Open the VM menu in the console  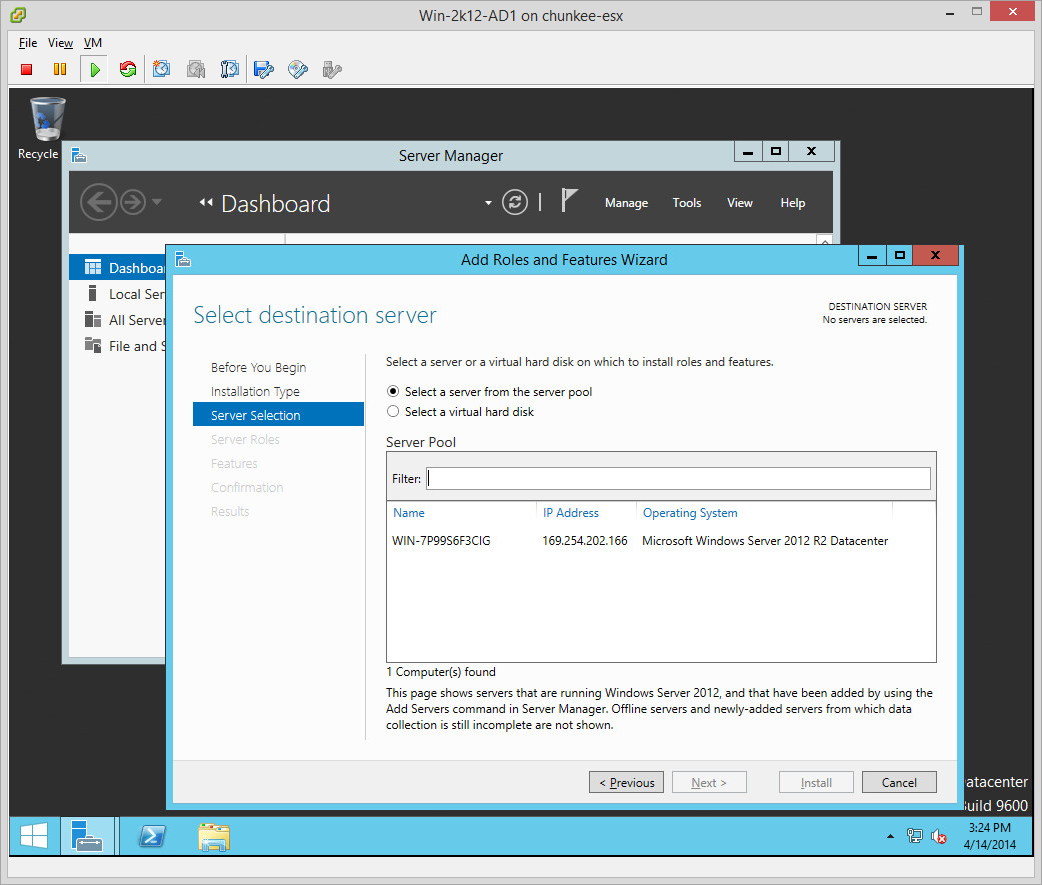point(93,43)
